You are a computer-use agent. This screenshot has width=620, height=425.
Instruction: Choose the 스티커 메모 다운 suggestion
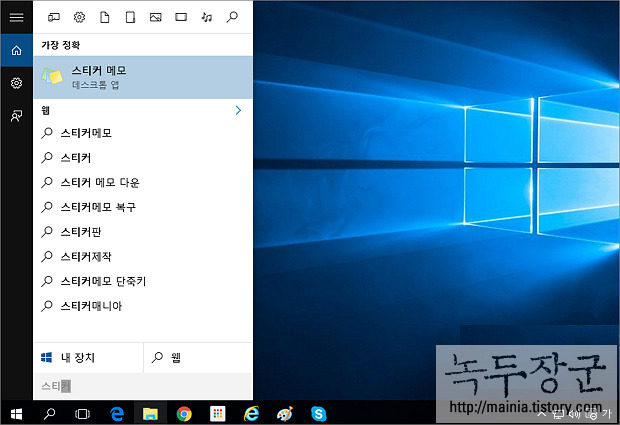coord(143,182)
